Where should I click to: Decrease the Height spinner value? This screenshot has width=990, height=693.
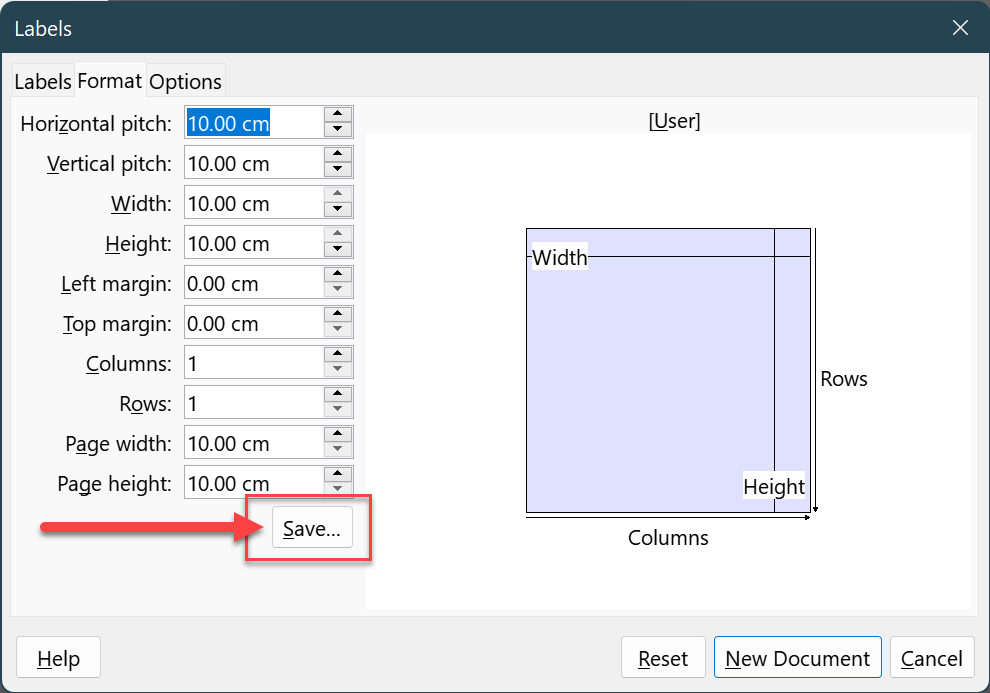pos(338,250)
